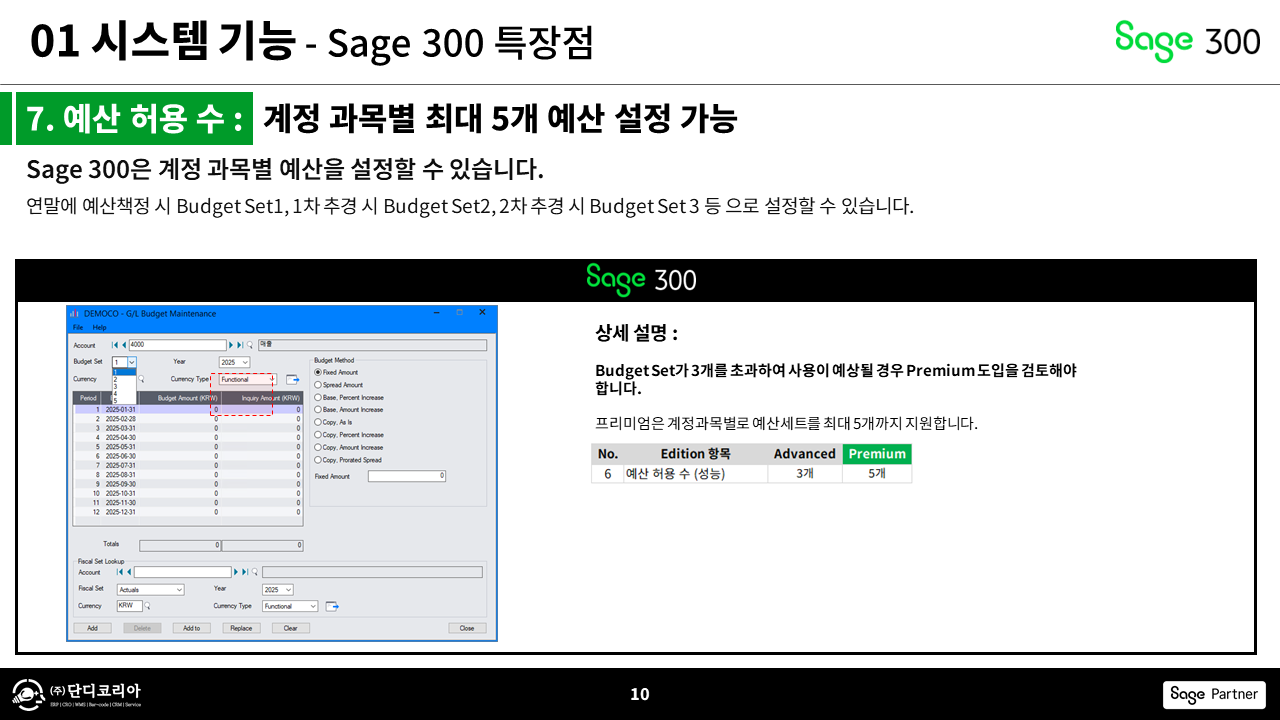The height and width of the screenshot is (720, 1280).
Task: Click the 단디코리아 logo in the footer
Action: pos(76,694)
